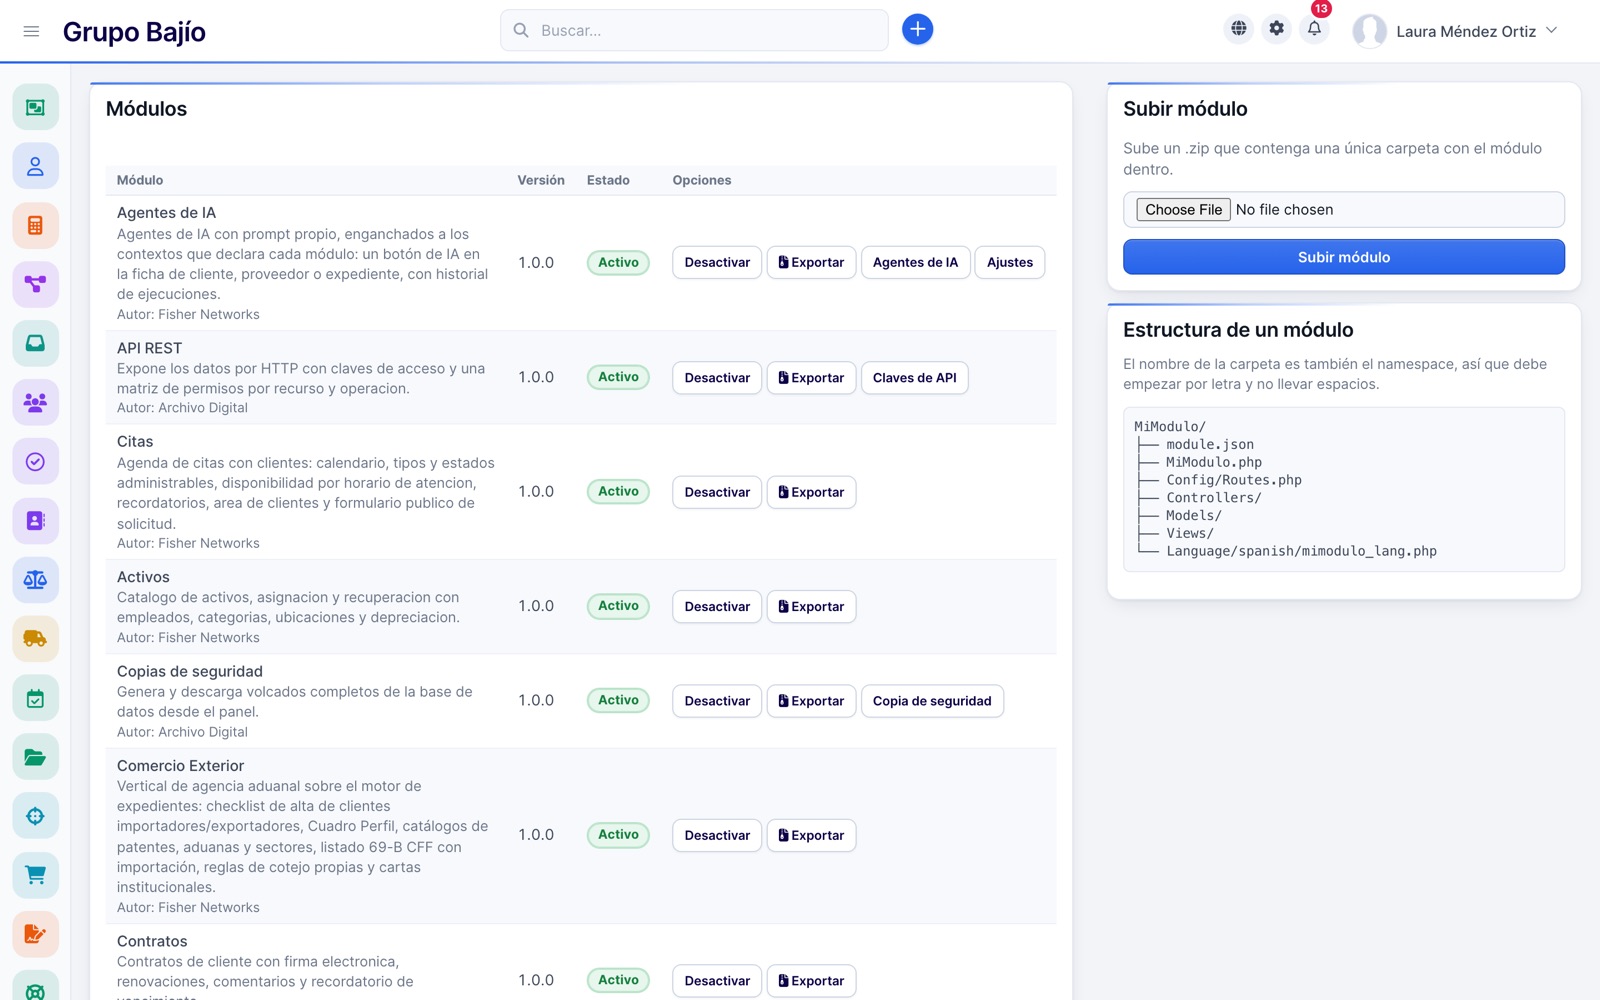Deactivate the API REST module
The height and width of the screenshot is (1000, 1600).
tap(717, 378)
